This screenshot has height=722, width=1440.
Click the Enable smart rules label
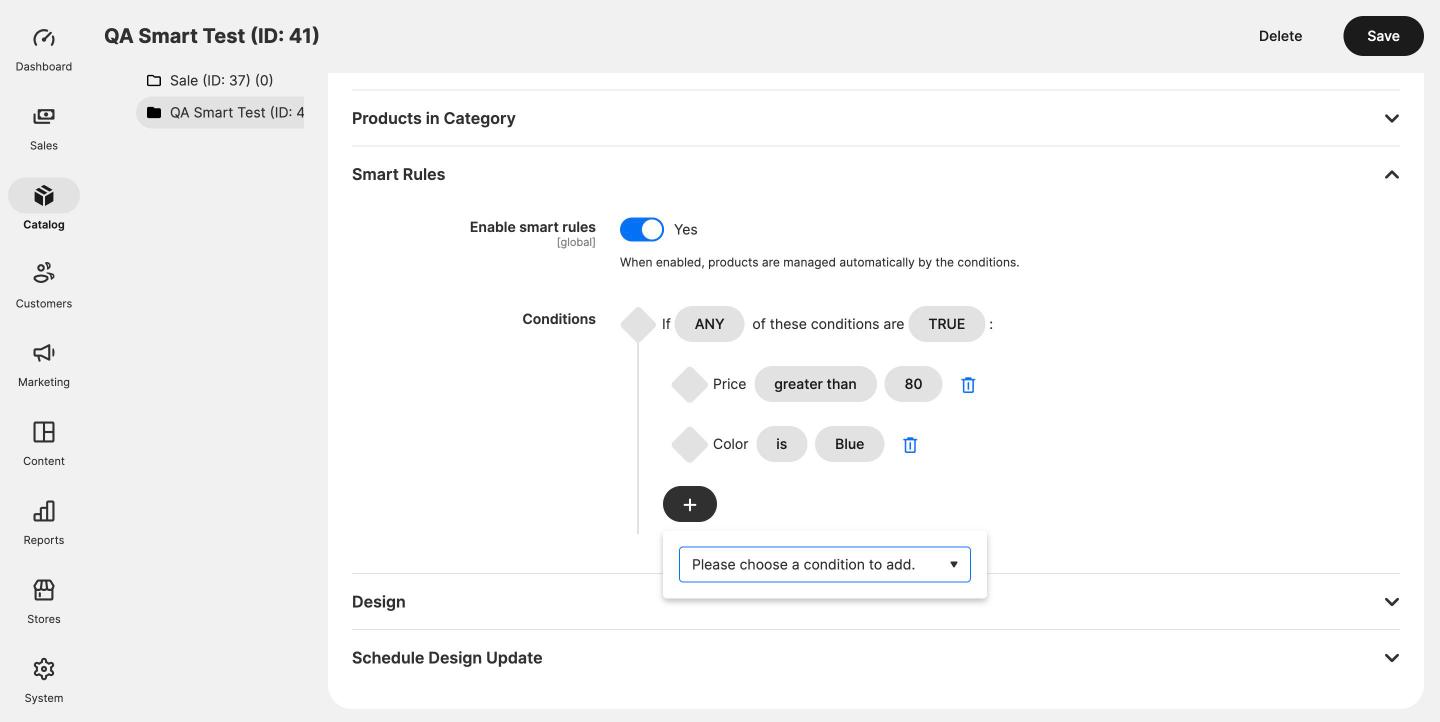pyautogui.click(x=533, y=227)
